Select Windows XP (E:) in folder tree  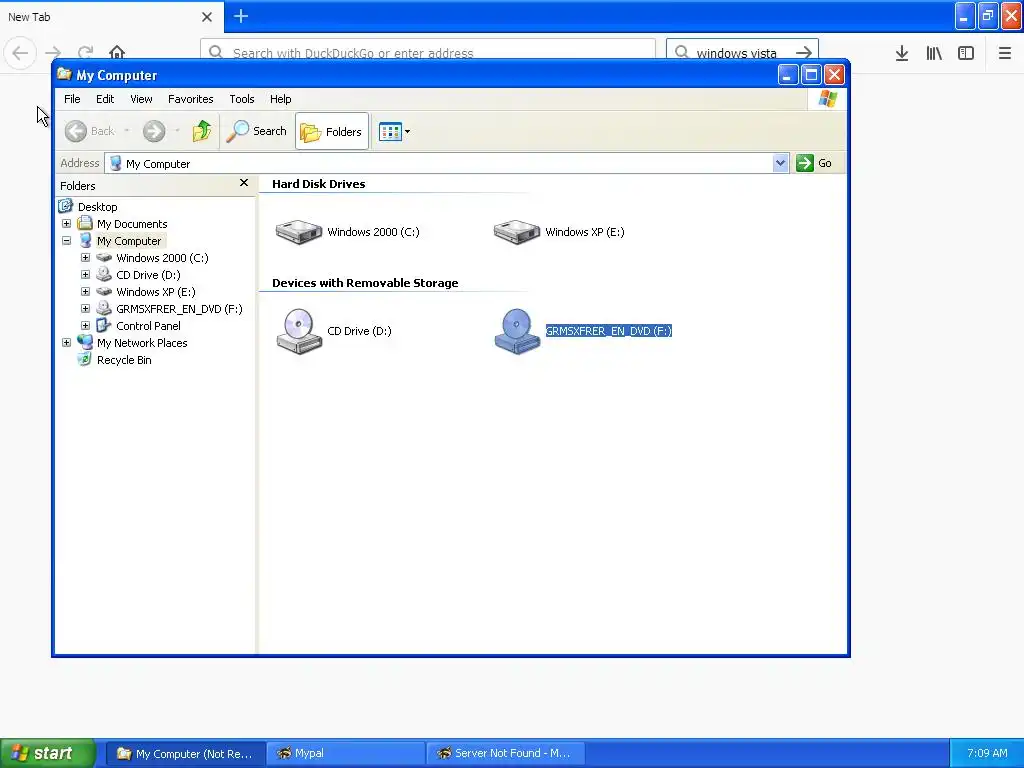[x=155, y=292]
